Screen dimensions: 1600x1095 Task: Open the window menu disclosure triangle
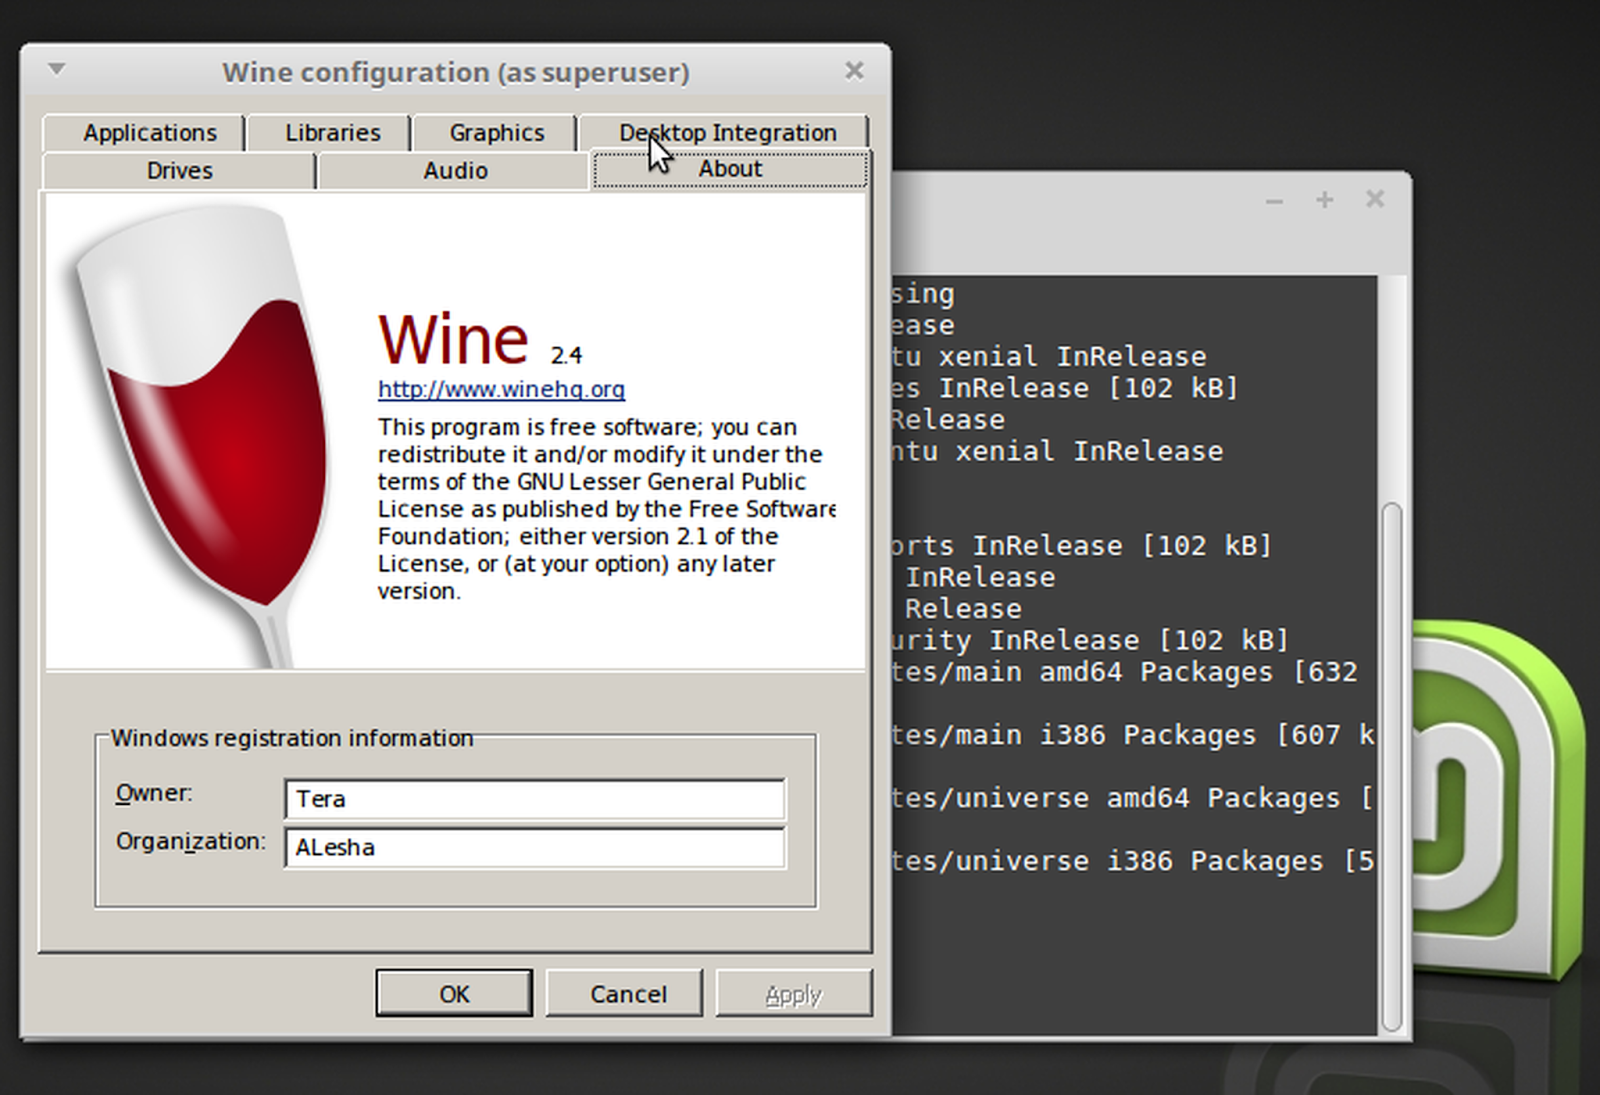[x=56, y=70]
